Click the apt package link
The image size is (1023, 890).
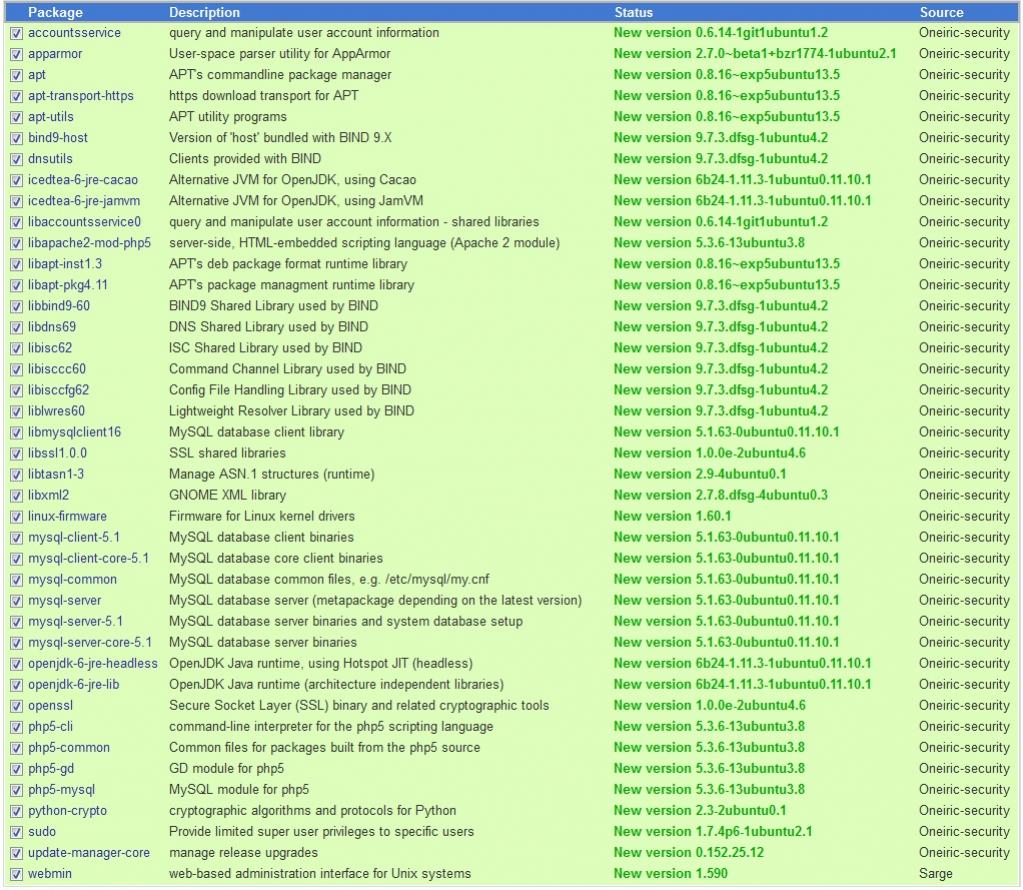click(37, 75)
